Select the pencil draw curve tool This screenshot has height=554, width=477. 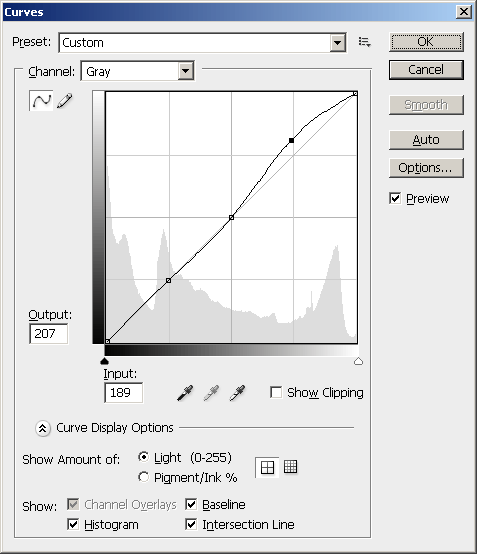[x=65, y=101]
